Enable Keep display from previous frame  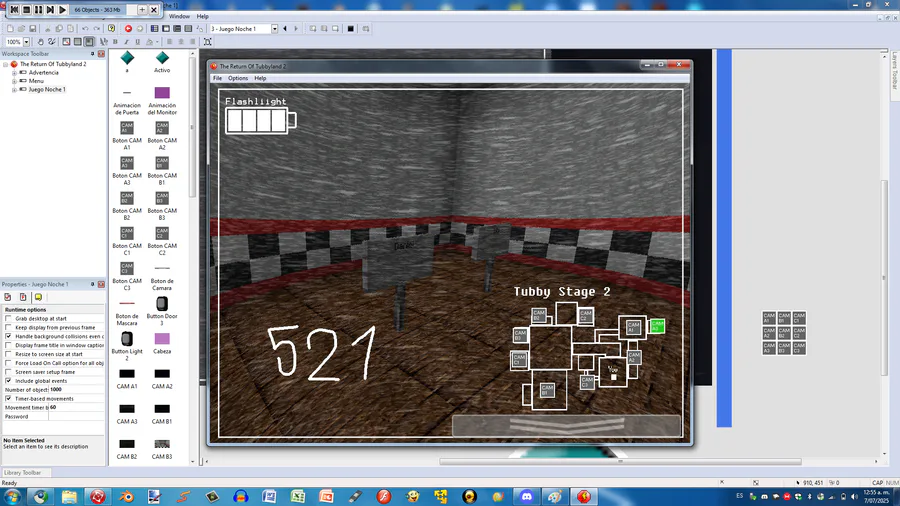pos(8,327)
